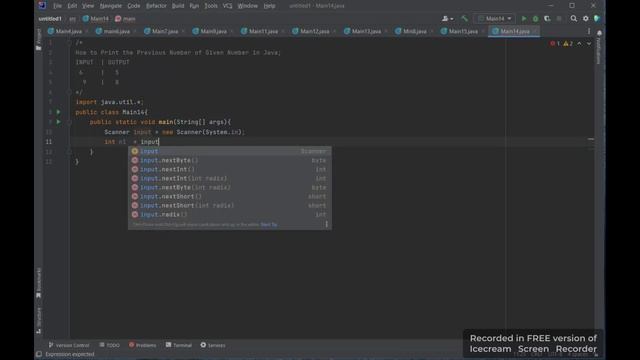Click fold end marker on line 6
640x360 pixels.
tap(69, 92)
